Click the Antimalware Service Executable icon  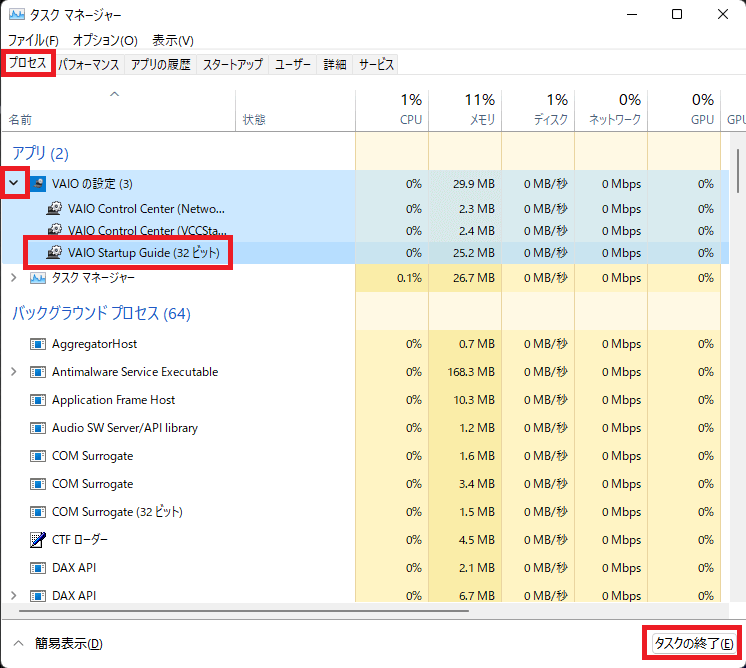pos(38,372)
